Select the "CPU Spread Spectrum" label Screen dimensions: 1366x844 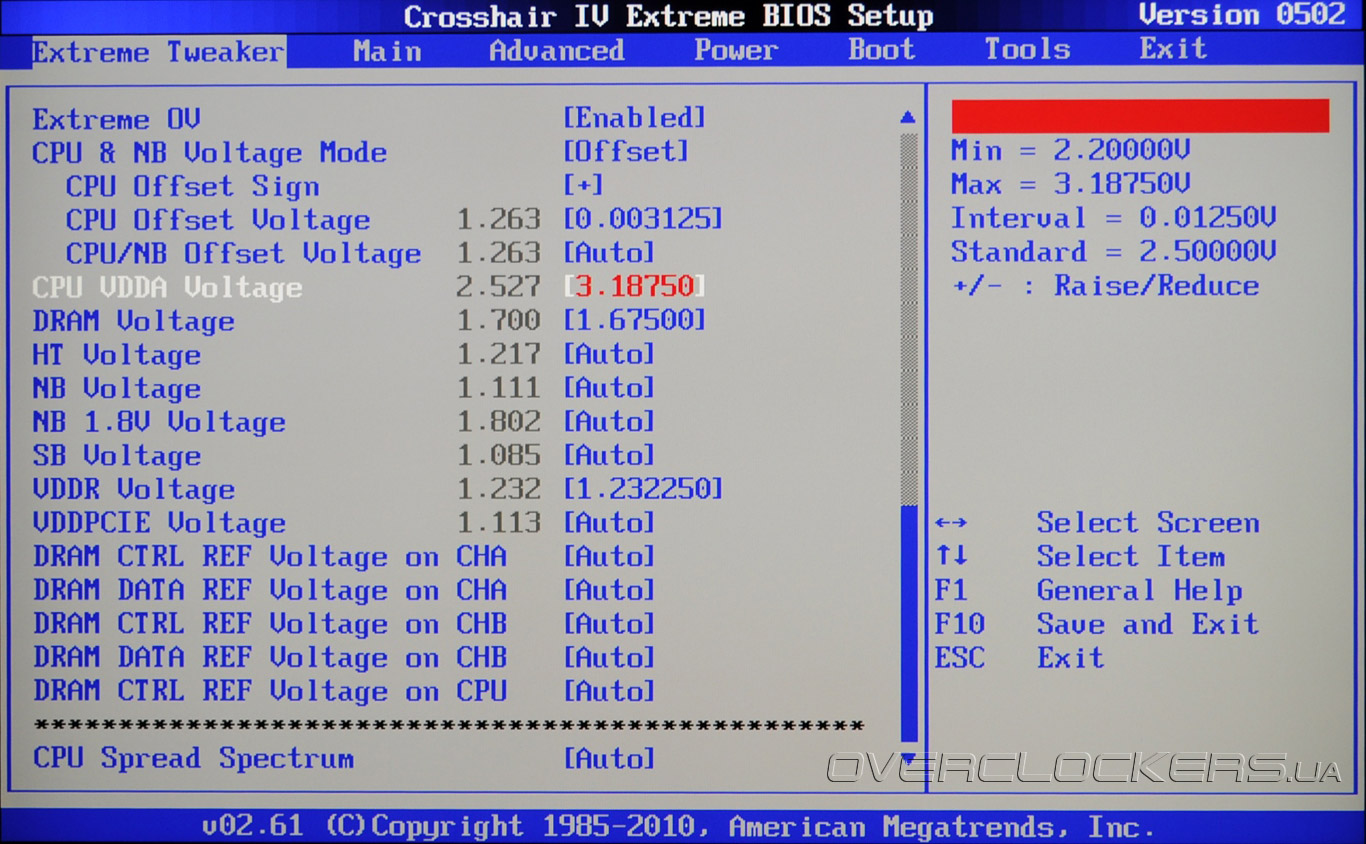pos(193,759)
